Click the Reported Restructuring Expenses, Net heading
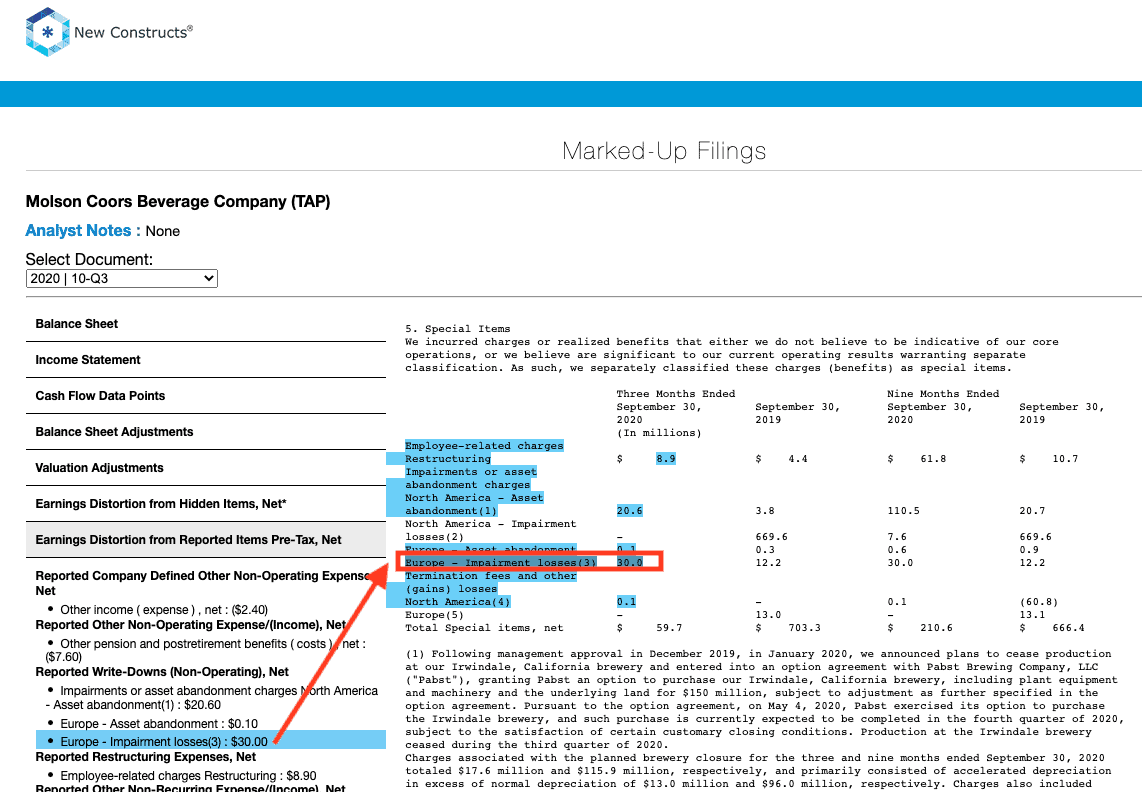This screenshot has height=792, width=1142. click(x=146, y=757)
